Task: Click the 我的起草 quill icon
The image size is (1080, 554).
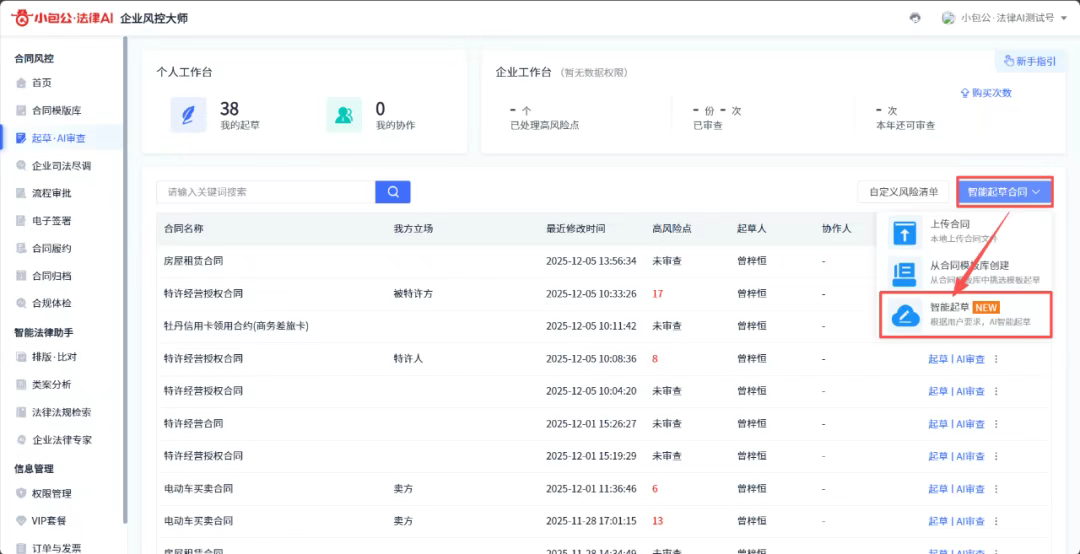Action: [x=188, y=115]
